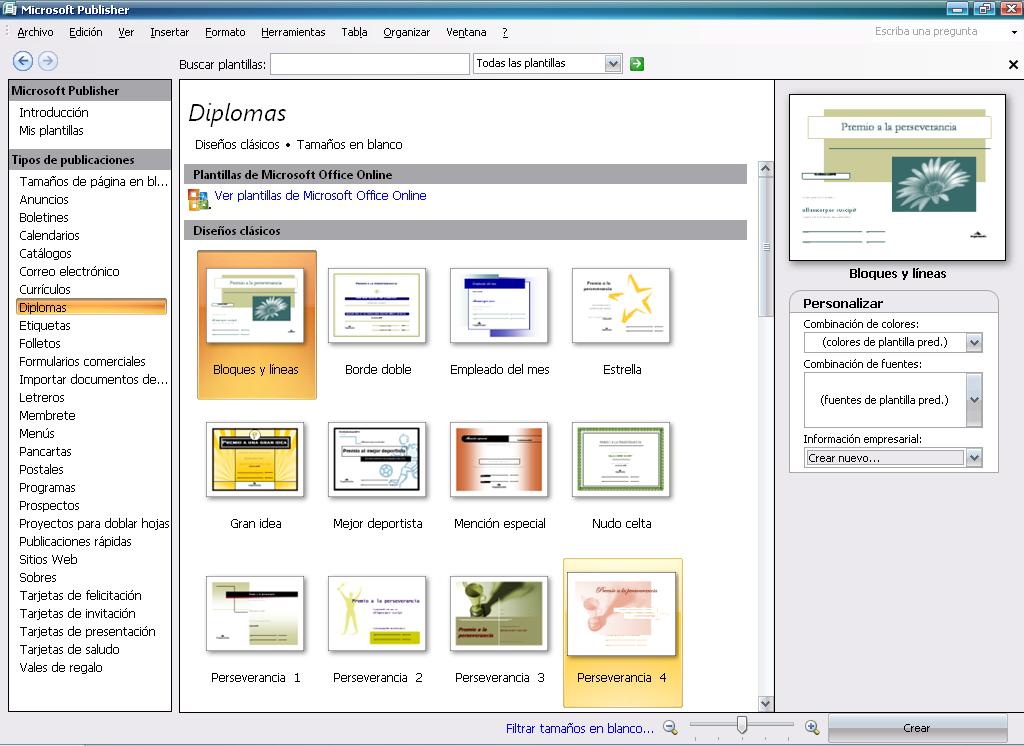Open Mis plantillas in the sidebar

click(x=52, y=131)
